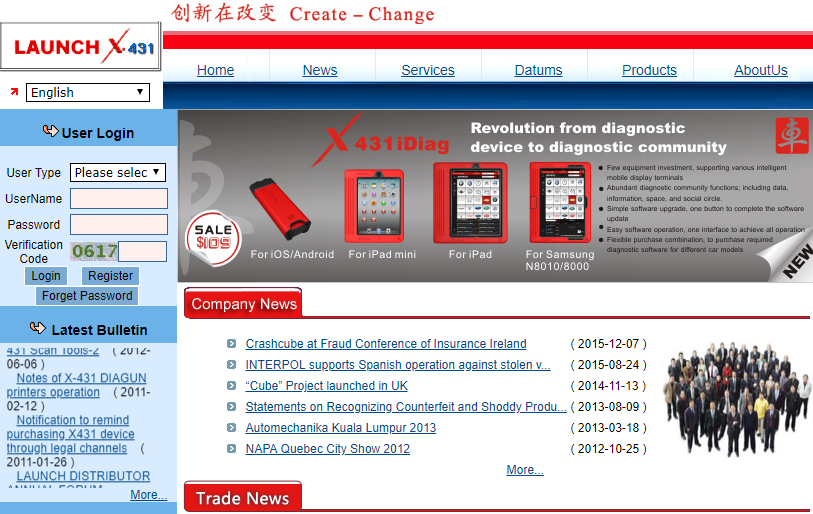Screen dimensions: 813x514
Task: Click the LAUNCH X-431 logo
Action: (x=80, y=46)
